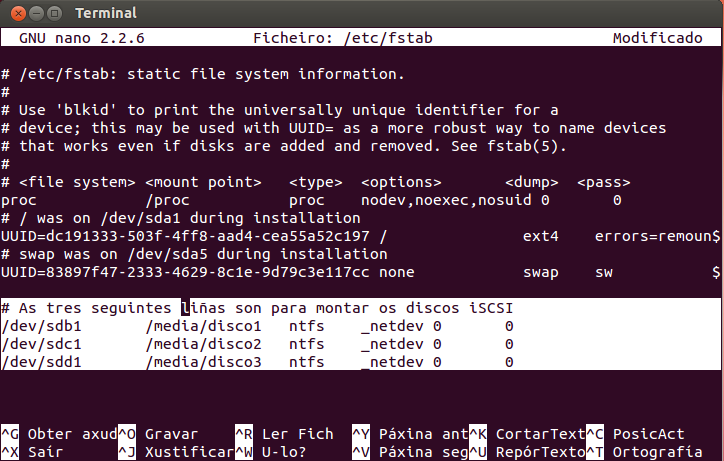724x461 pixels.
Task: Click 'ext4' filesystem type
Action: (541, 236)
